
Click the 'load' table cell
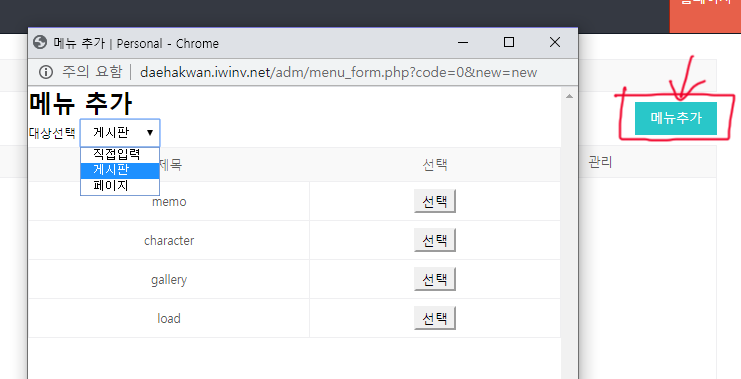pos(169,318)
